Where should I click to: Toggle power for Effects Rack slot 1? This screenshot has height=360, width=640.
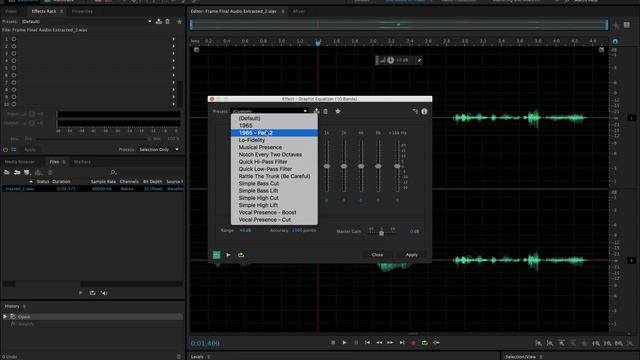14,39
